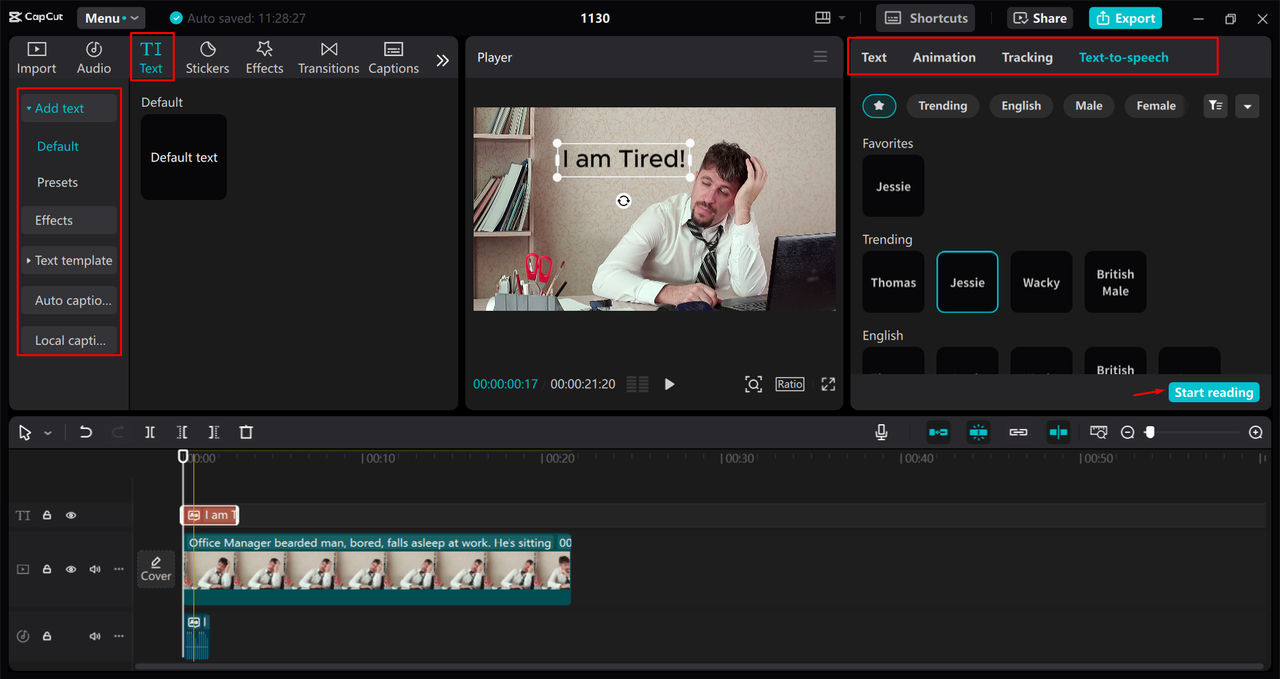Select the Wacky voice card
This screenshot has height=679, width=1280.
pos(1041,282)
